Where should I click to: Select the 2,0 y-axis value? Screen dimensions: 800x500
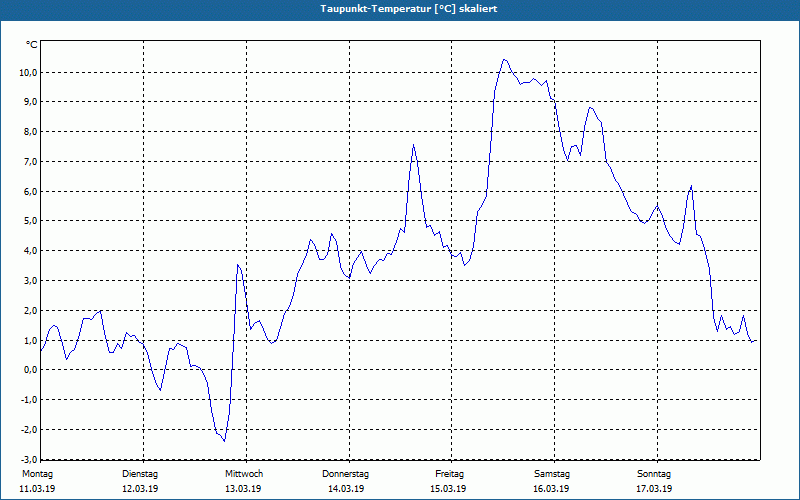coord(30,310)
